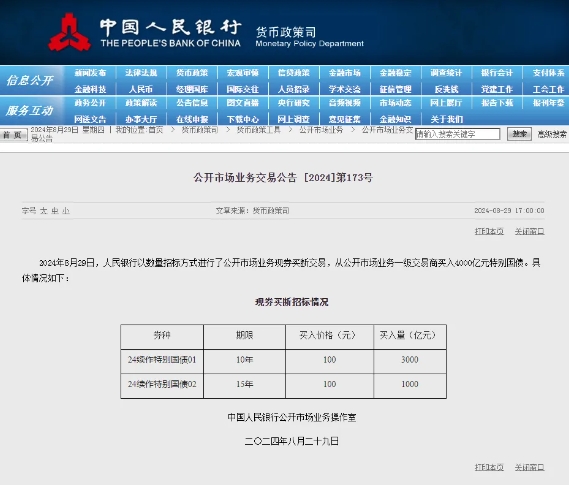Set the font size to 中
The image size is (569, 485).
click(x=55, y=211)
